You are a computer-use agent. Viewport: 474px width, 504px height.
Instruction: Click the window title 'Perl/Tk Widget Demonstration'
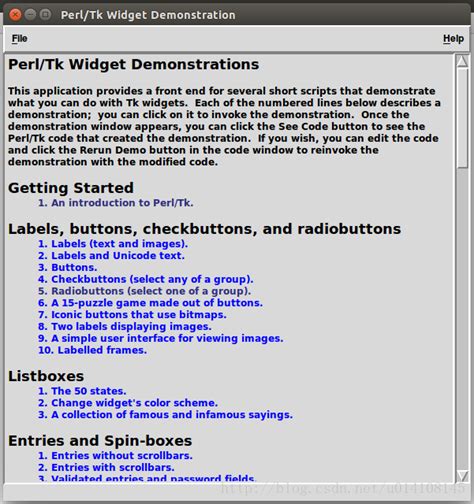(148, 15)
